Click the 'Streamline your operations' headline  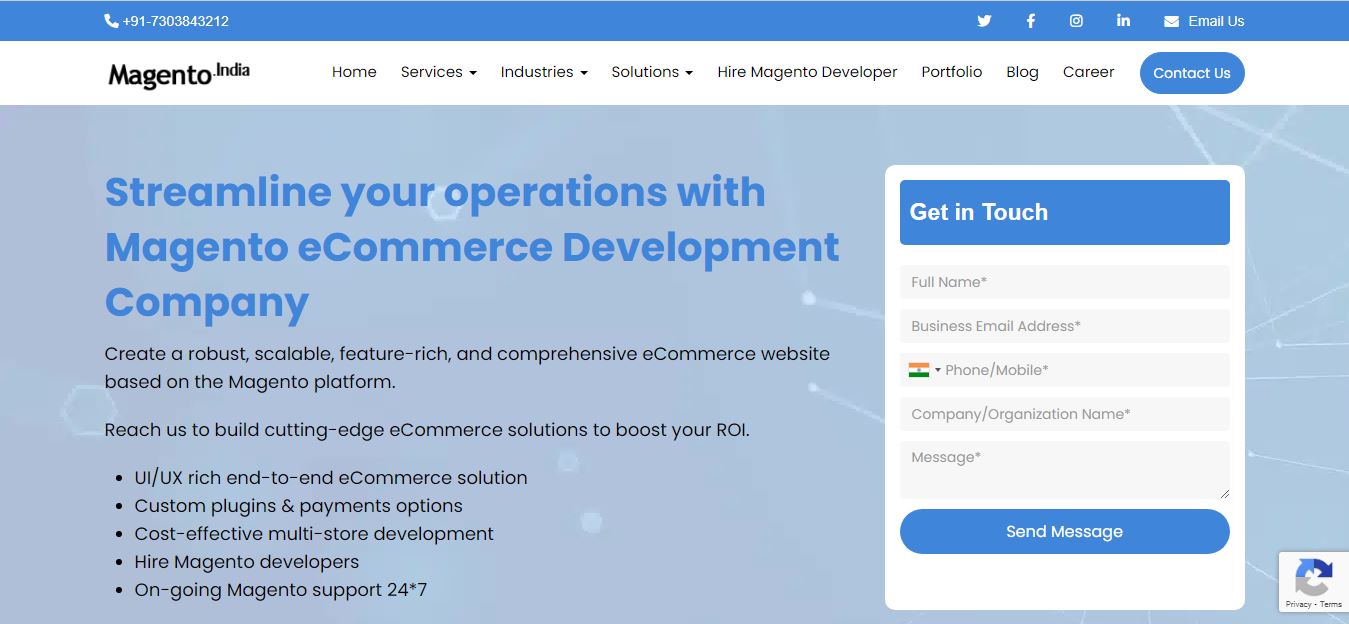(x=472, y=246)
